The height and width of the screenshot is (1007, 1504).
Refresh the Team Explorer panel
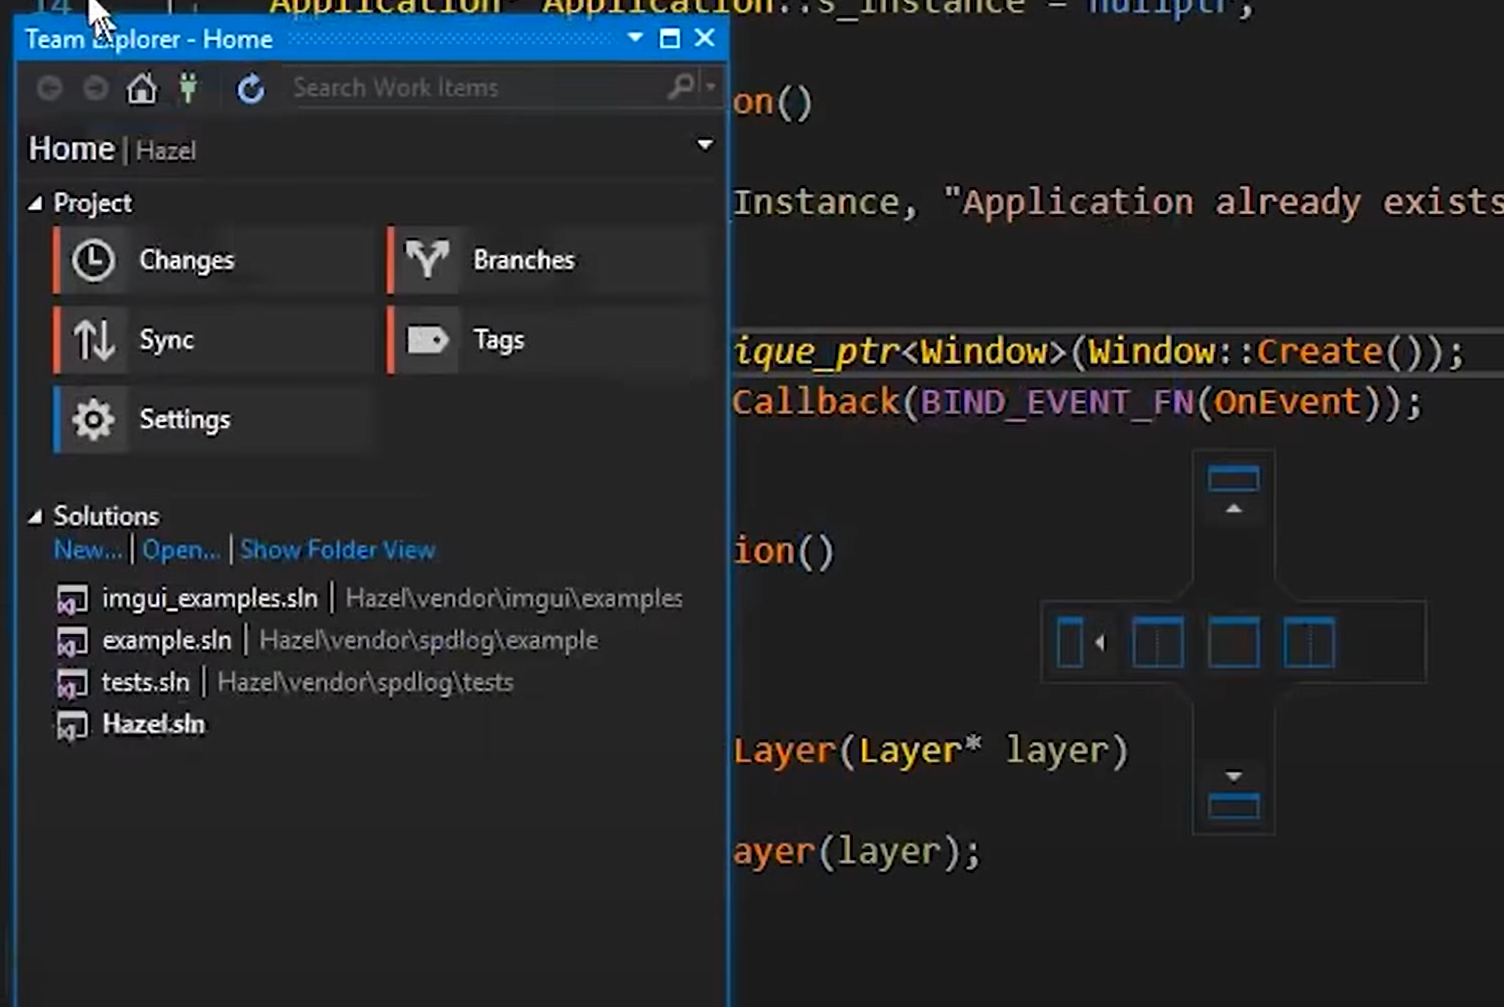click(250, 89)
